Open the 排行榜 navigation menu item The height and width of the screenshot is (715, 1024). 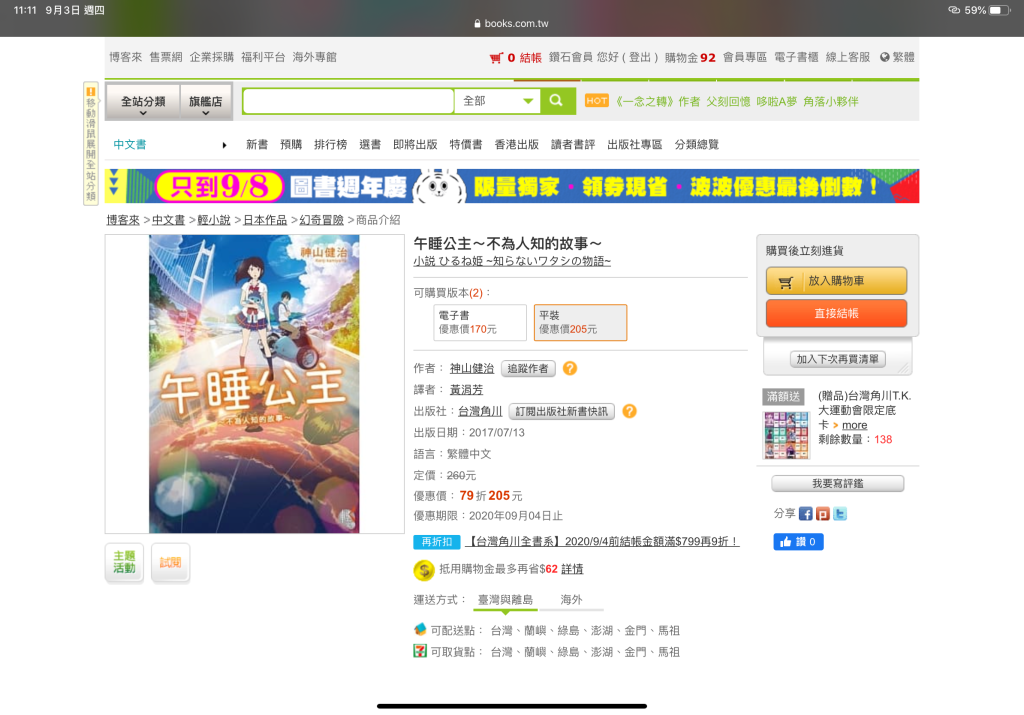pos(330,144)
